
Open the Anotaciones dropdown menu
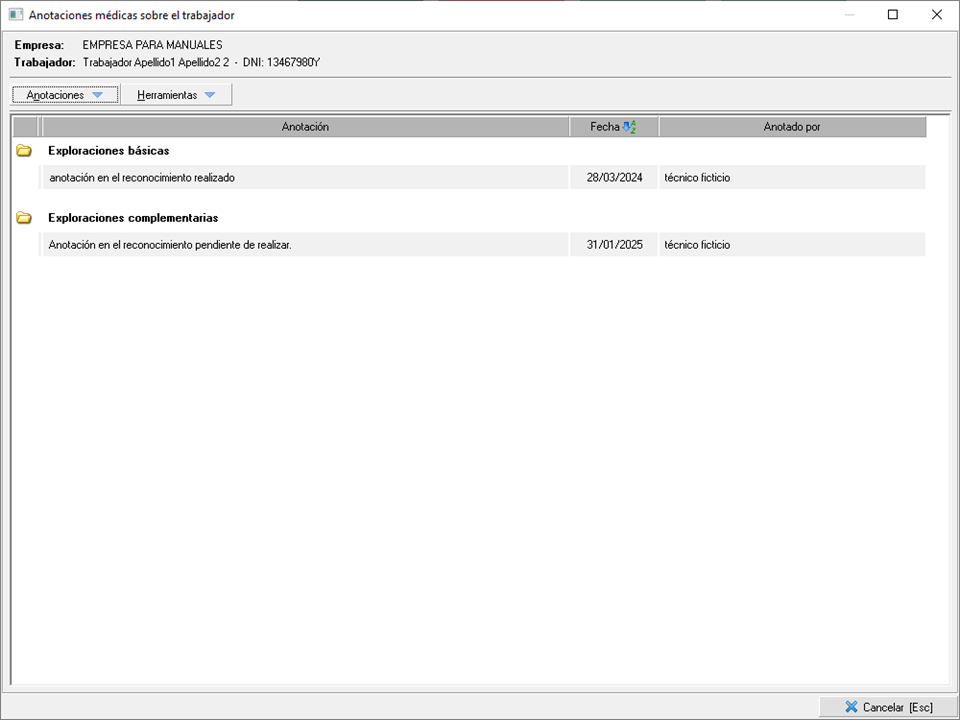(65, 95)
